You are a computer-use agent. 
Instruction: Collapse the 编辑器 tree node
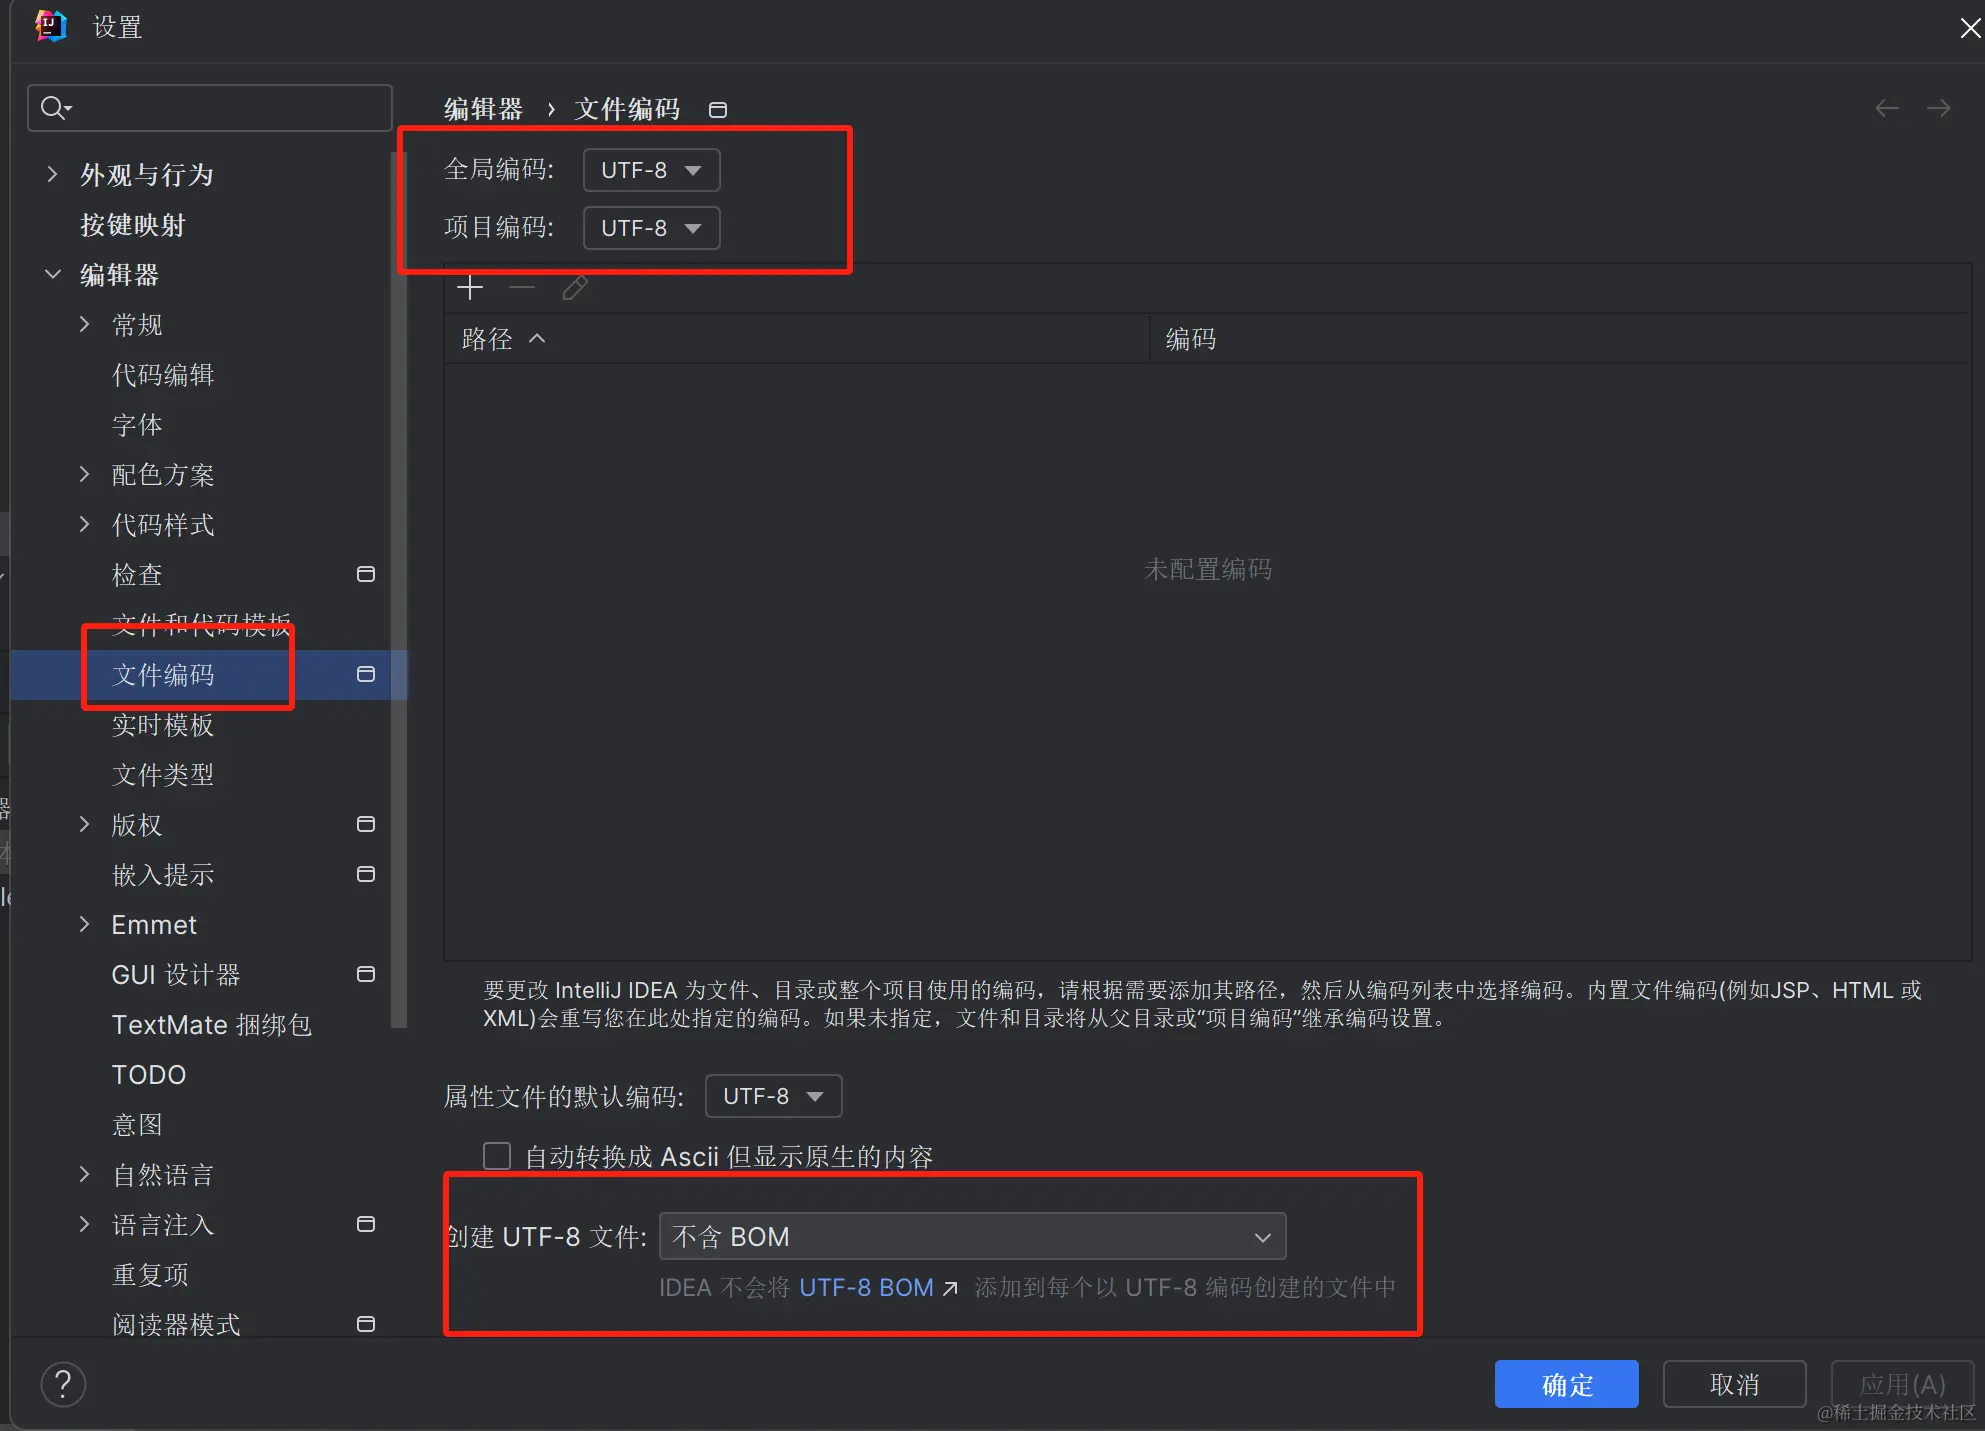(52, 275)
